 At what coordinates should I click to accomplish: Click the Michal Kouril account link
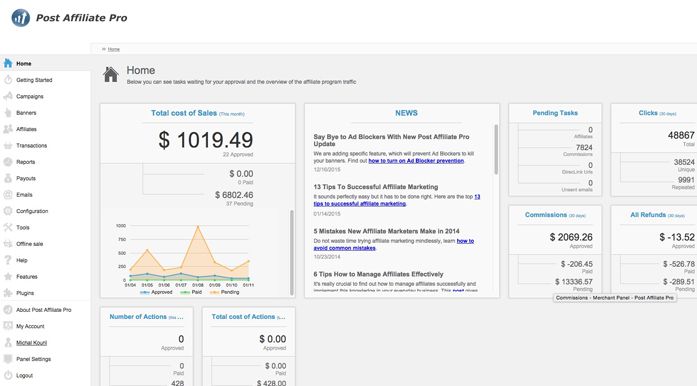coord(32,342)
